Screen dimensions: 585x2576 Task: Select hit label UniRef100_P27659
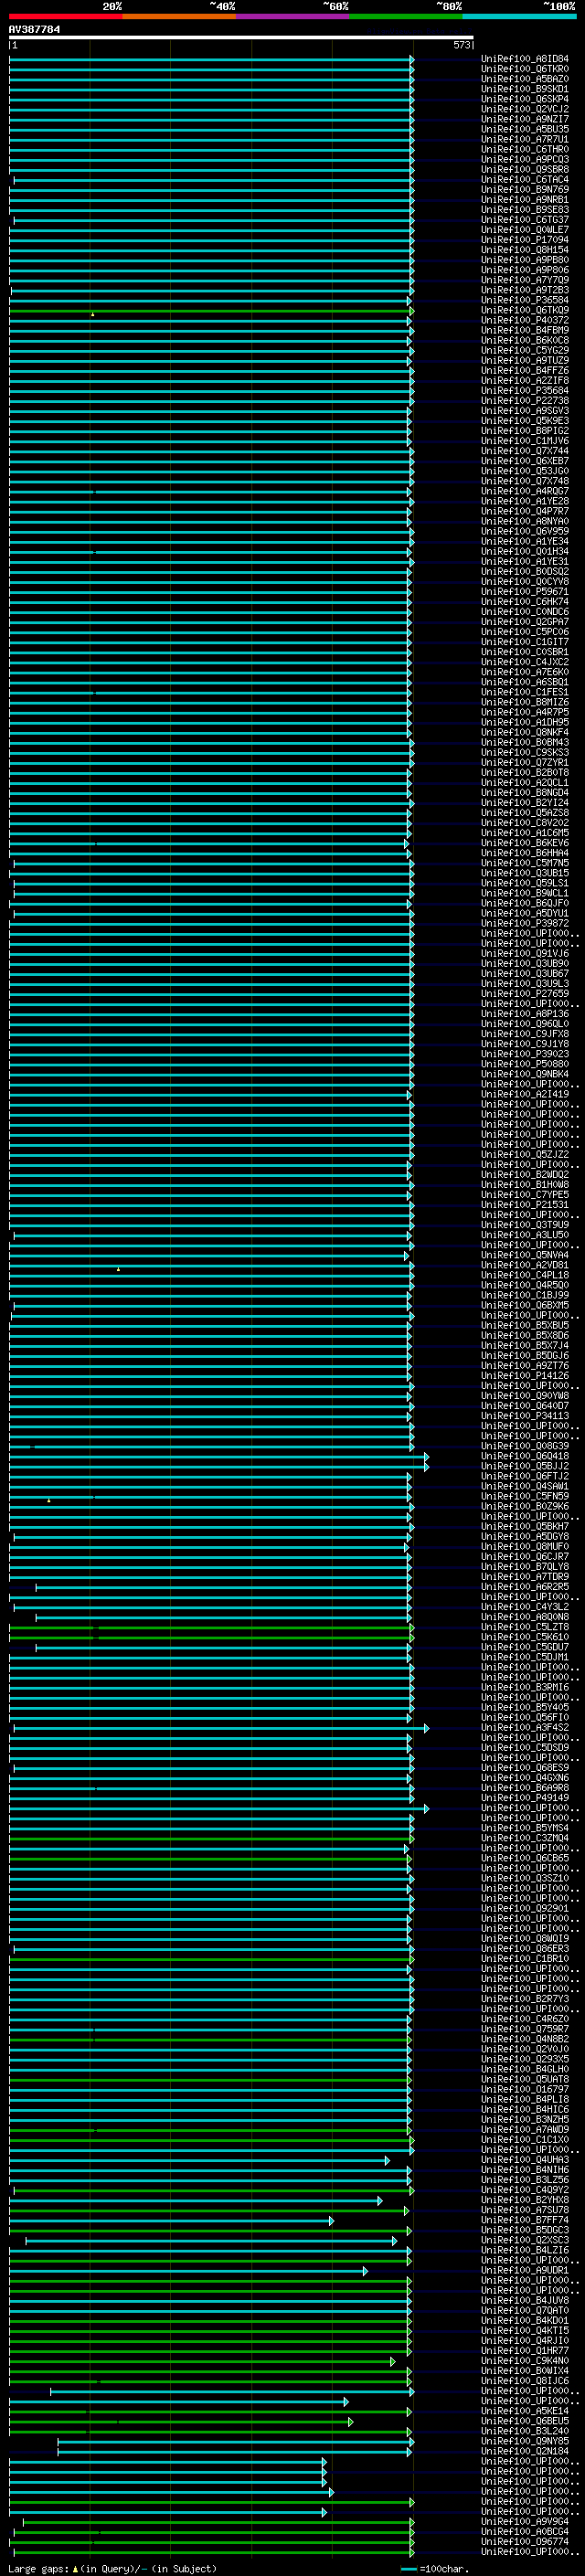[x=525, y=994]
